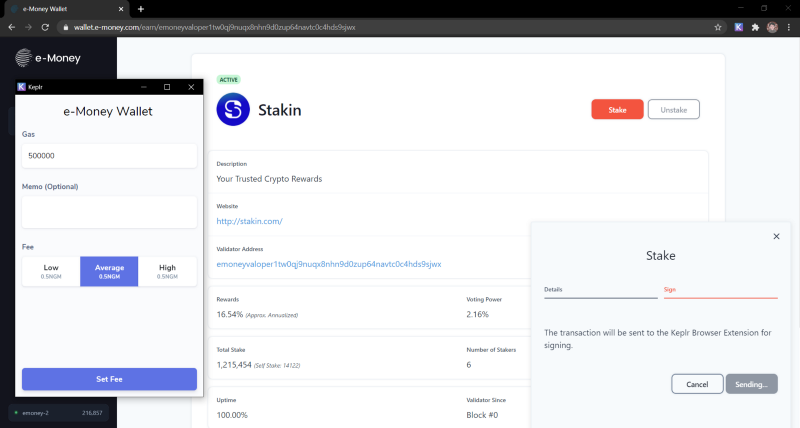This screenshot has height=428, width=800.
Task: Confirm with the Set Fee button
Action: coord(109,379)
